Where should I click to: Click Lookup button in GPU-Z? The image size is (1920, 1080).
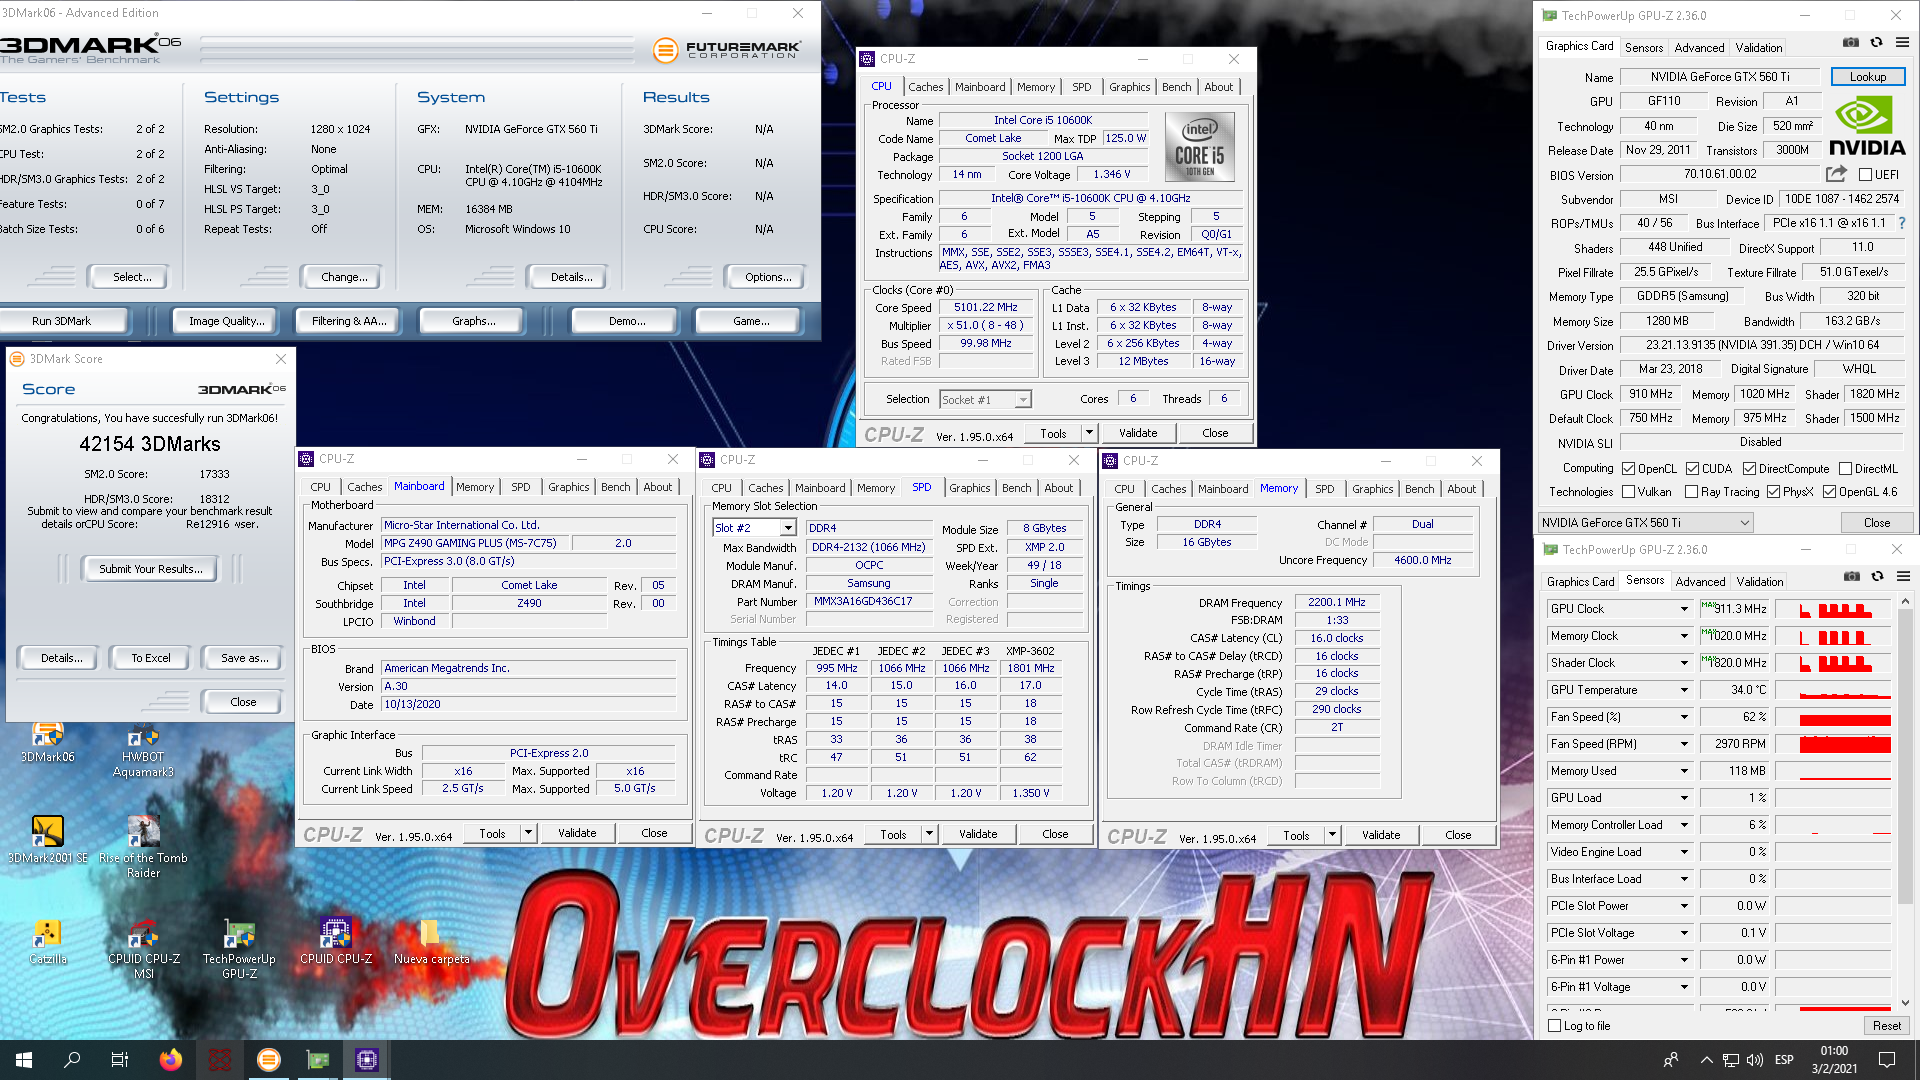[1867, 77]
